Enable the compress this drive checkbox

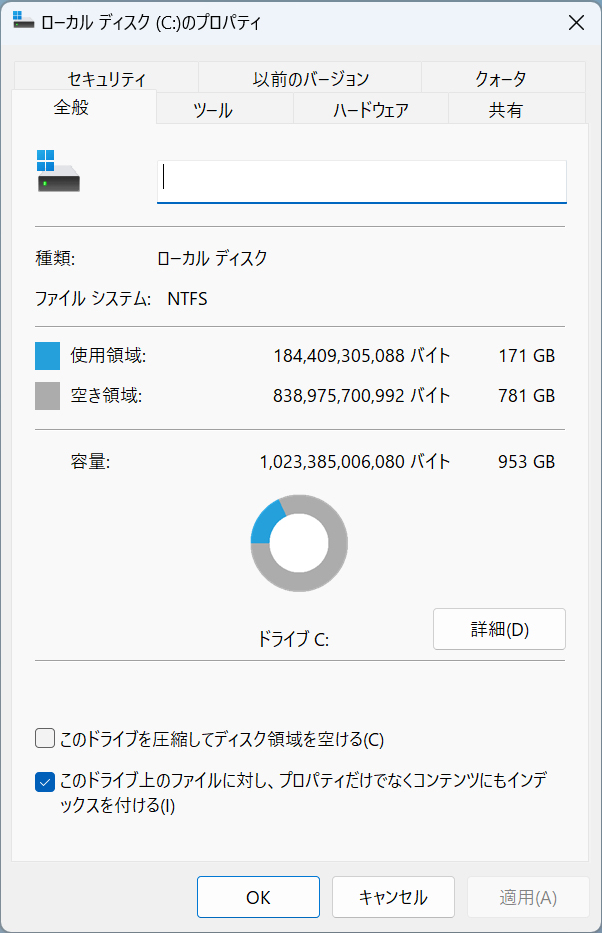(x=45, y=739)
